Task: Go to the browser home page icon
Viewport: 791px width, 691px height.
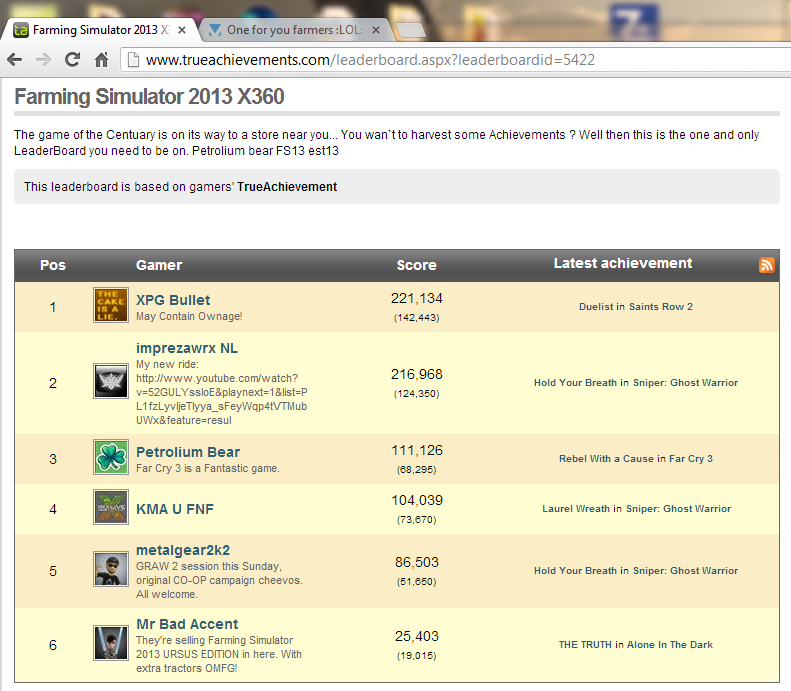Action: pos(101,60)
